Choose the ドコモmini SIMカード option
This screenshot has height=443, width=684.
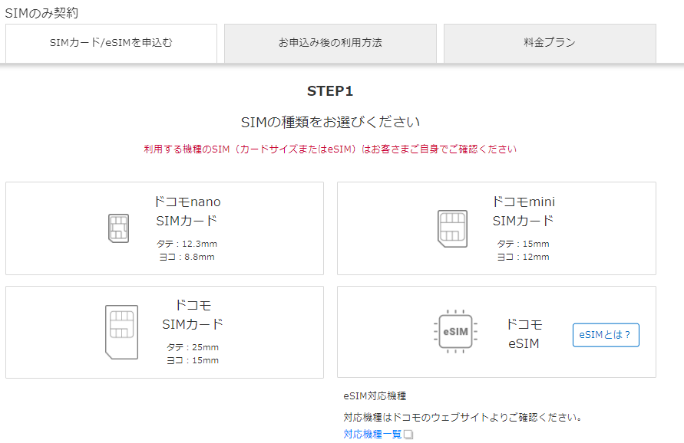pyautogui.click(x=496, y=228)
